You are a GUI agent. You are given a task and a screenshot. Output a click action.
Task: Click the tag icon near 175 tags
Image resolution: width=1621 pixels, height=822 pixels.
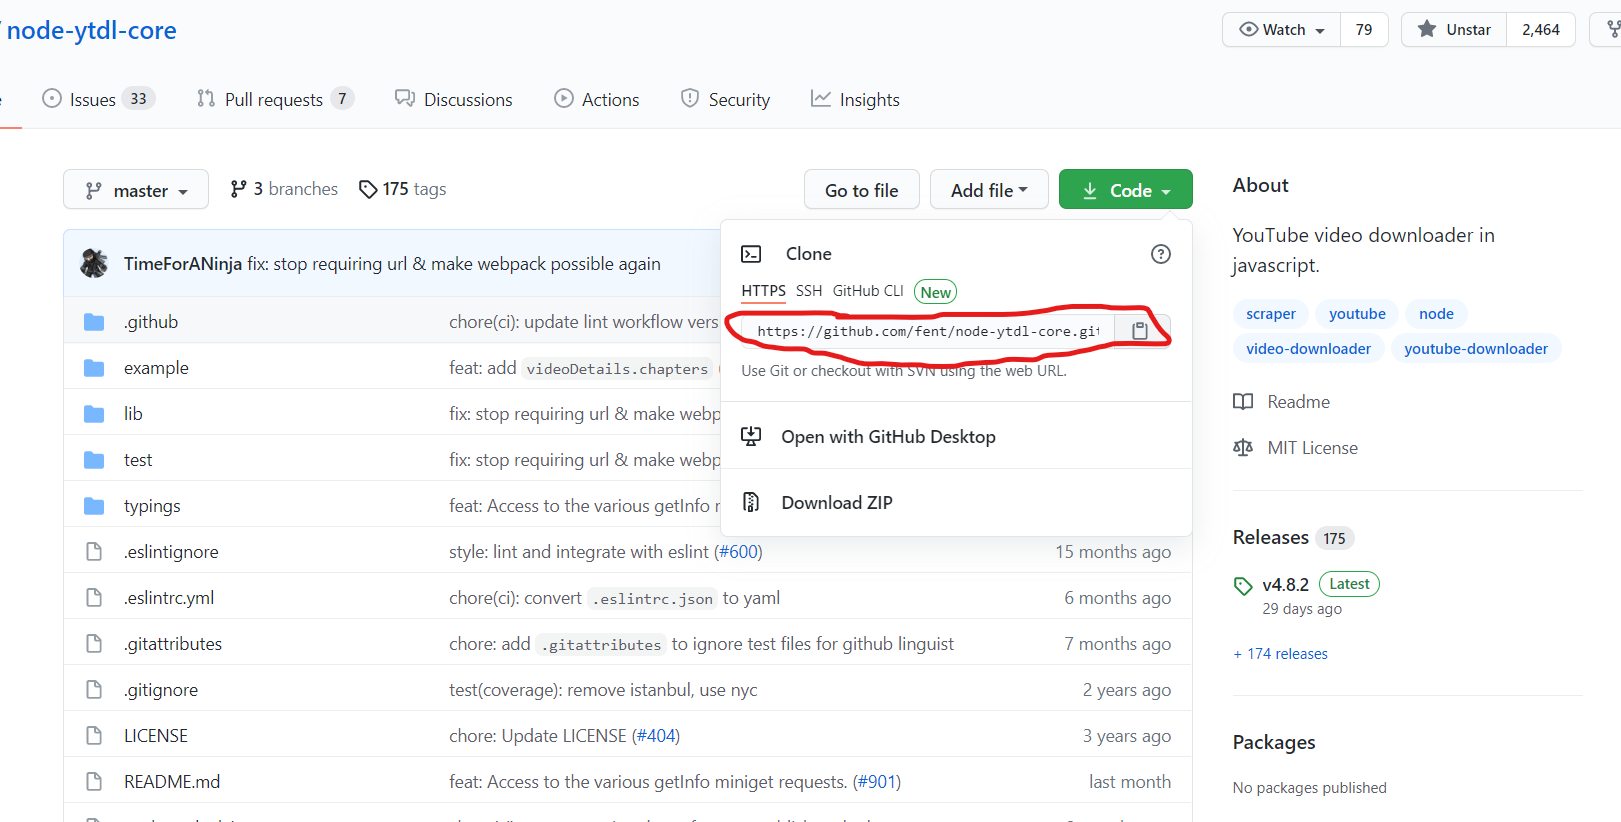368,189
